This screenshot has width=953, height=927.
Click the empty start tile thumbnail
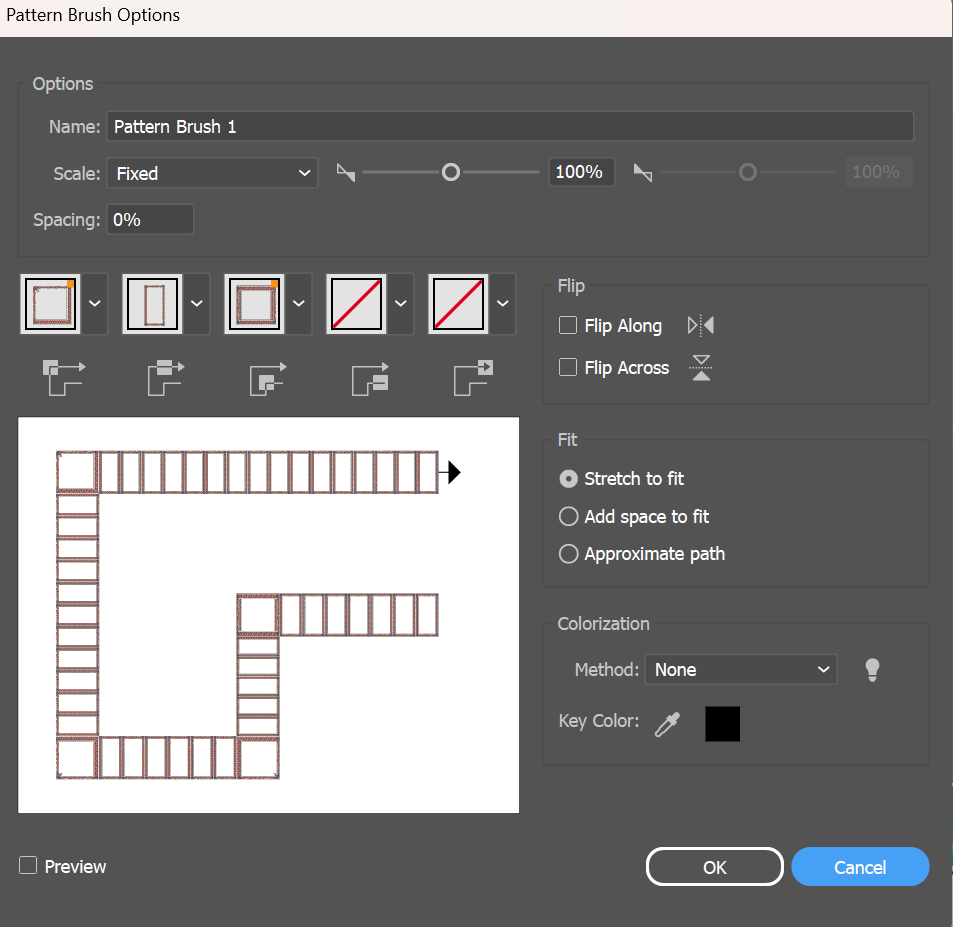click(x=357, y=303)
